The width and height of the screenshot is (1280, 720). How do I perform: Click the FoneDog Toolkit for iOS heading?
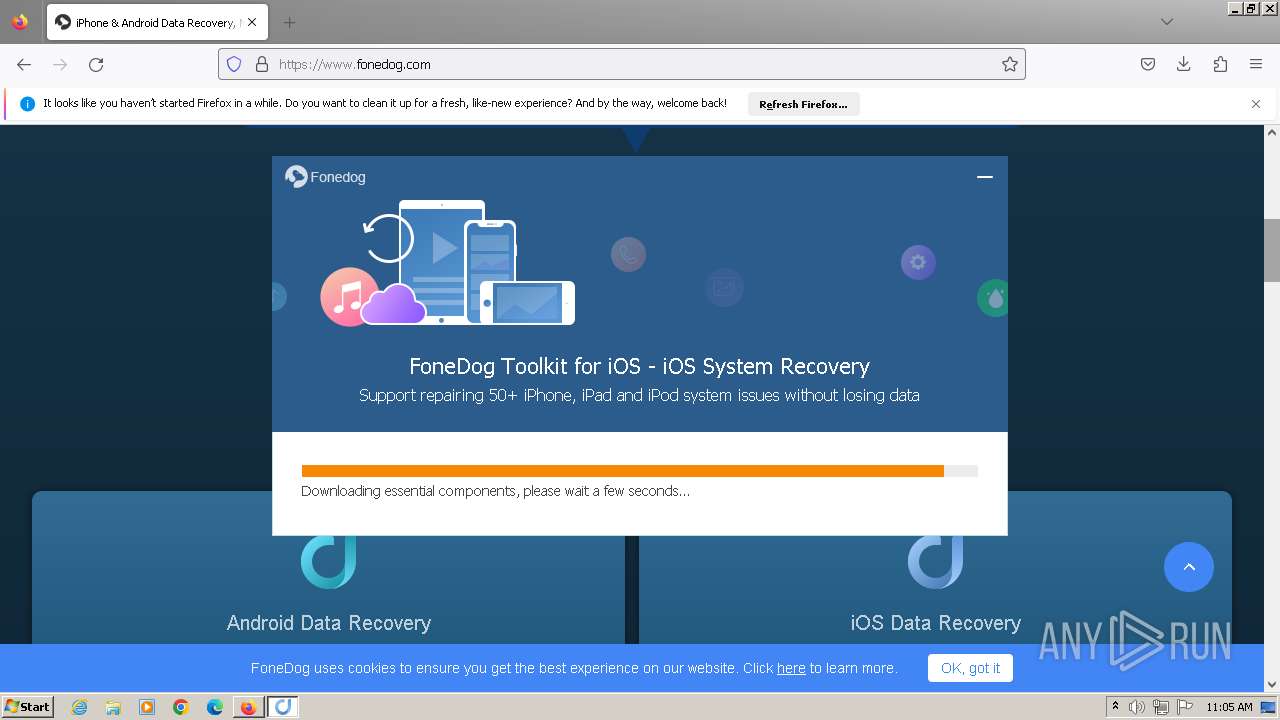point(639,366)
